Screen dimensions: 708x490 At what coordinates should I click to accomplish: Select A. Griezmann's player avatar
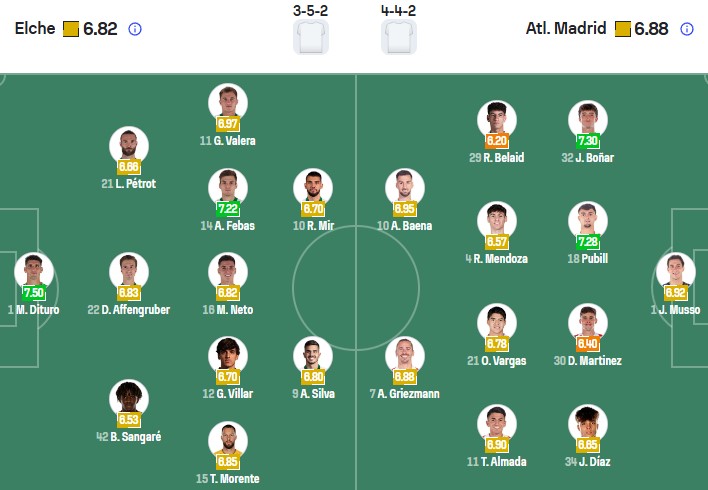pyautogui.click(x=405, y=356)
